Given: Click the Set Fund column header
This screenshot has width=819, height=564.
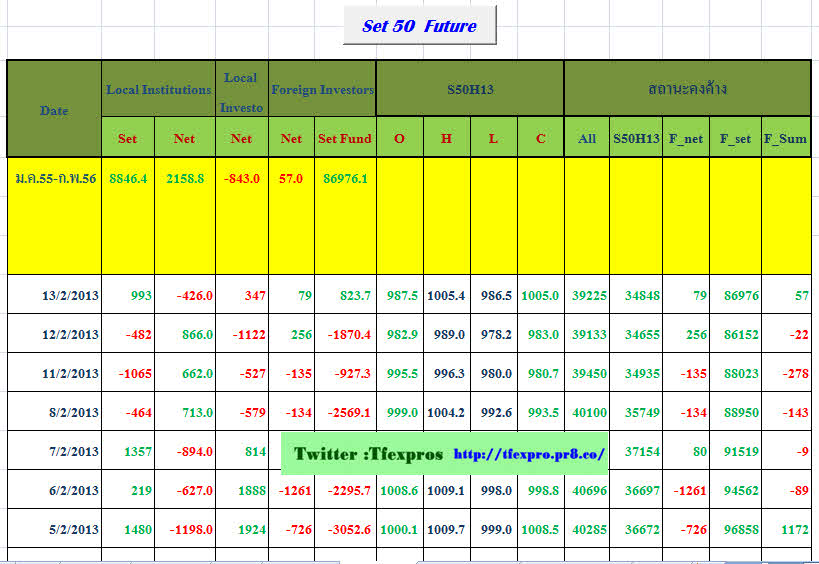Looking at the screenshot, I should [344, 139].
